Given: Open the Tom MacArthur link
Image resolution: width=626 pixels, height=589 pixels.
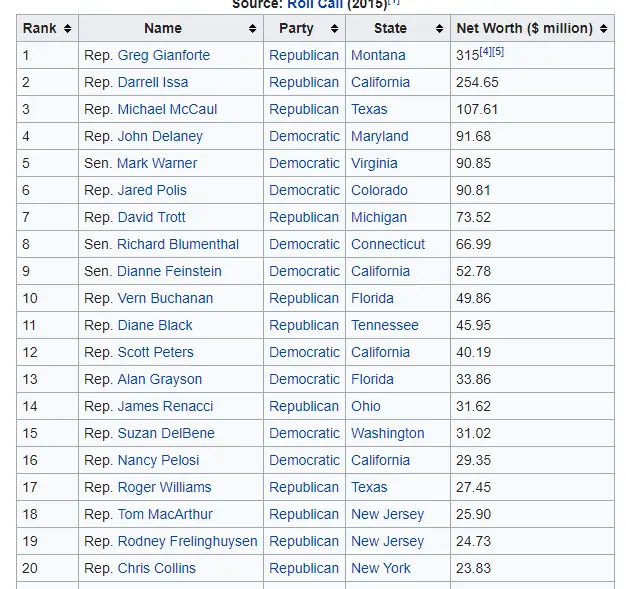Looking at the screenshot, I should click(165, 514).
